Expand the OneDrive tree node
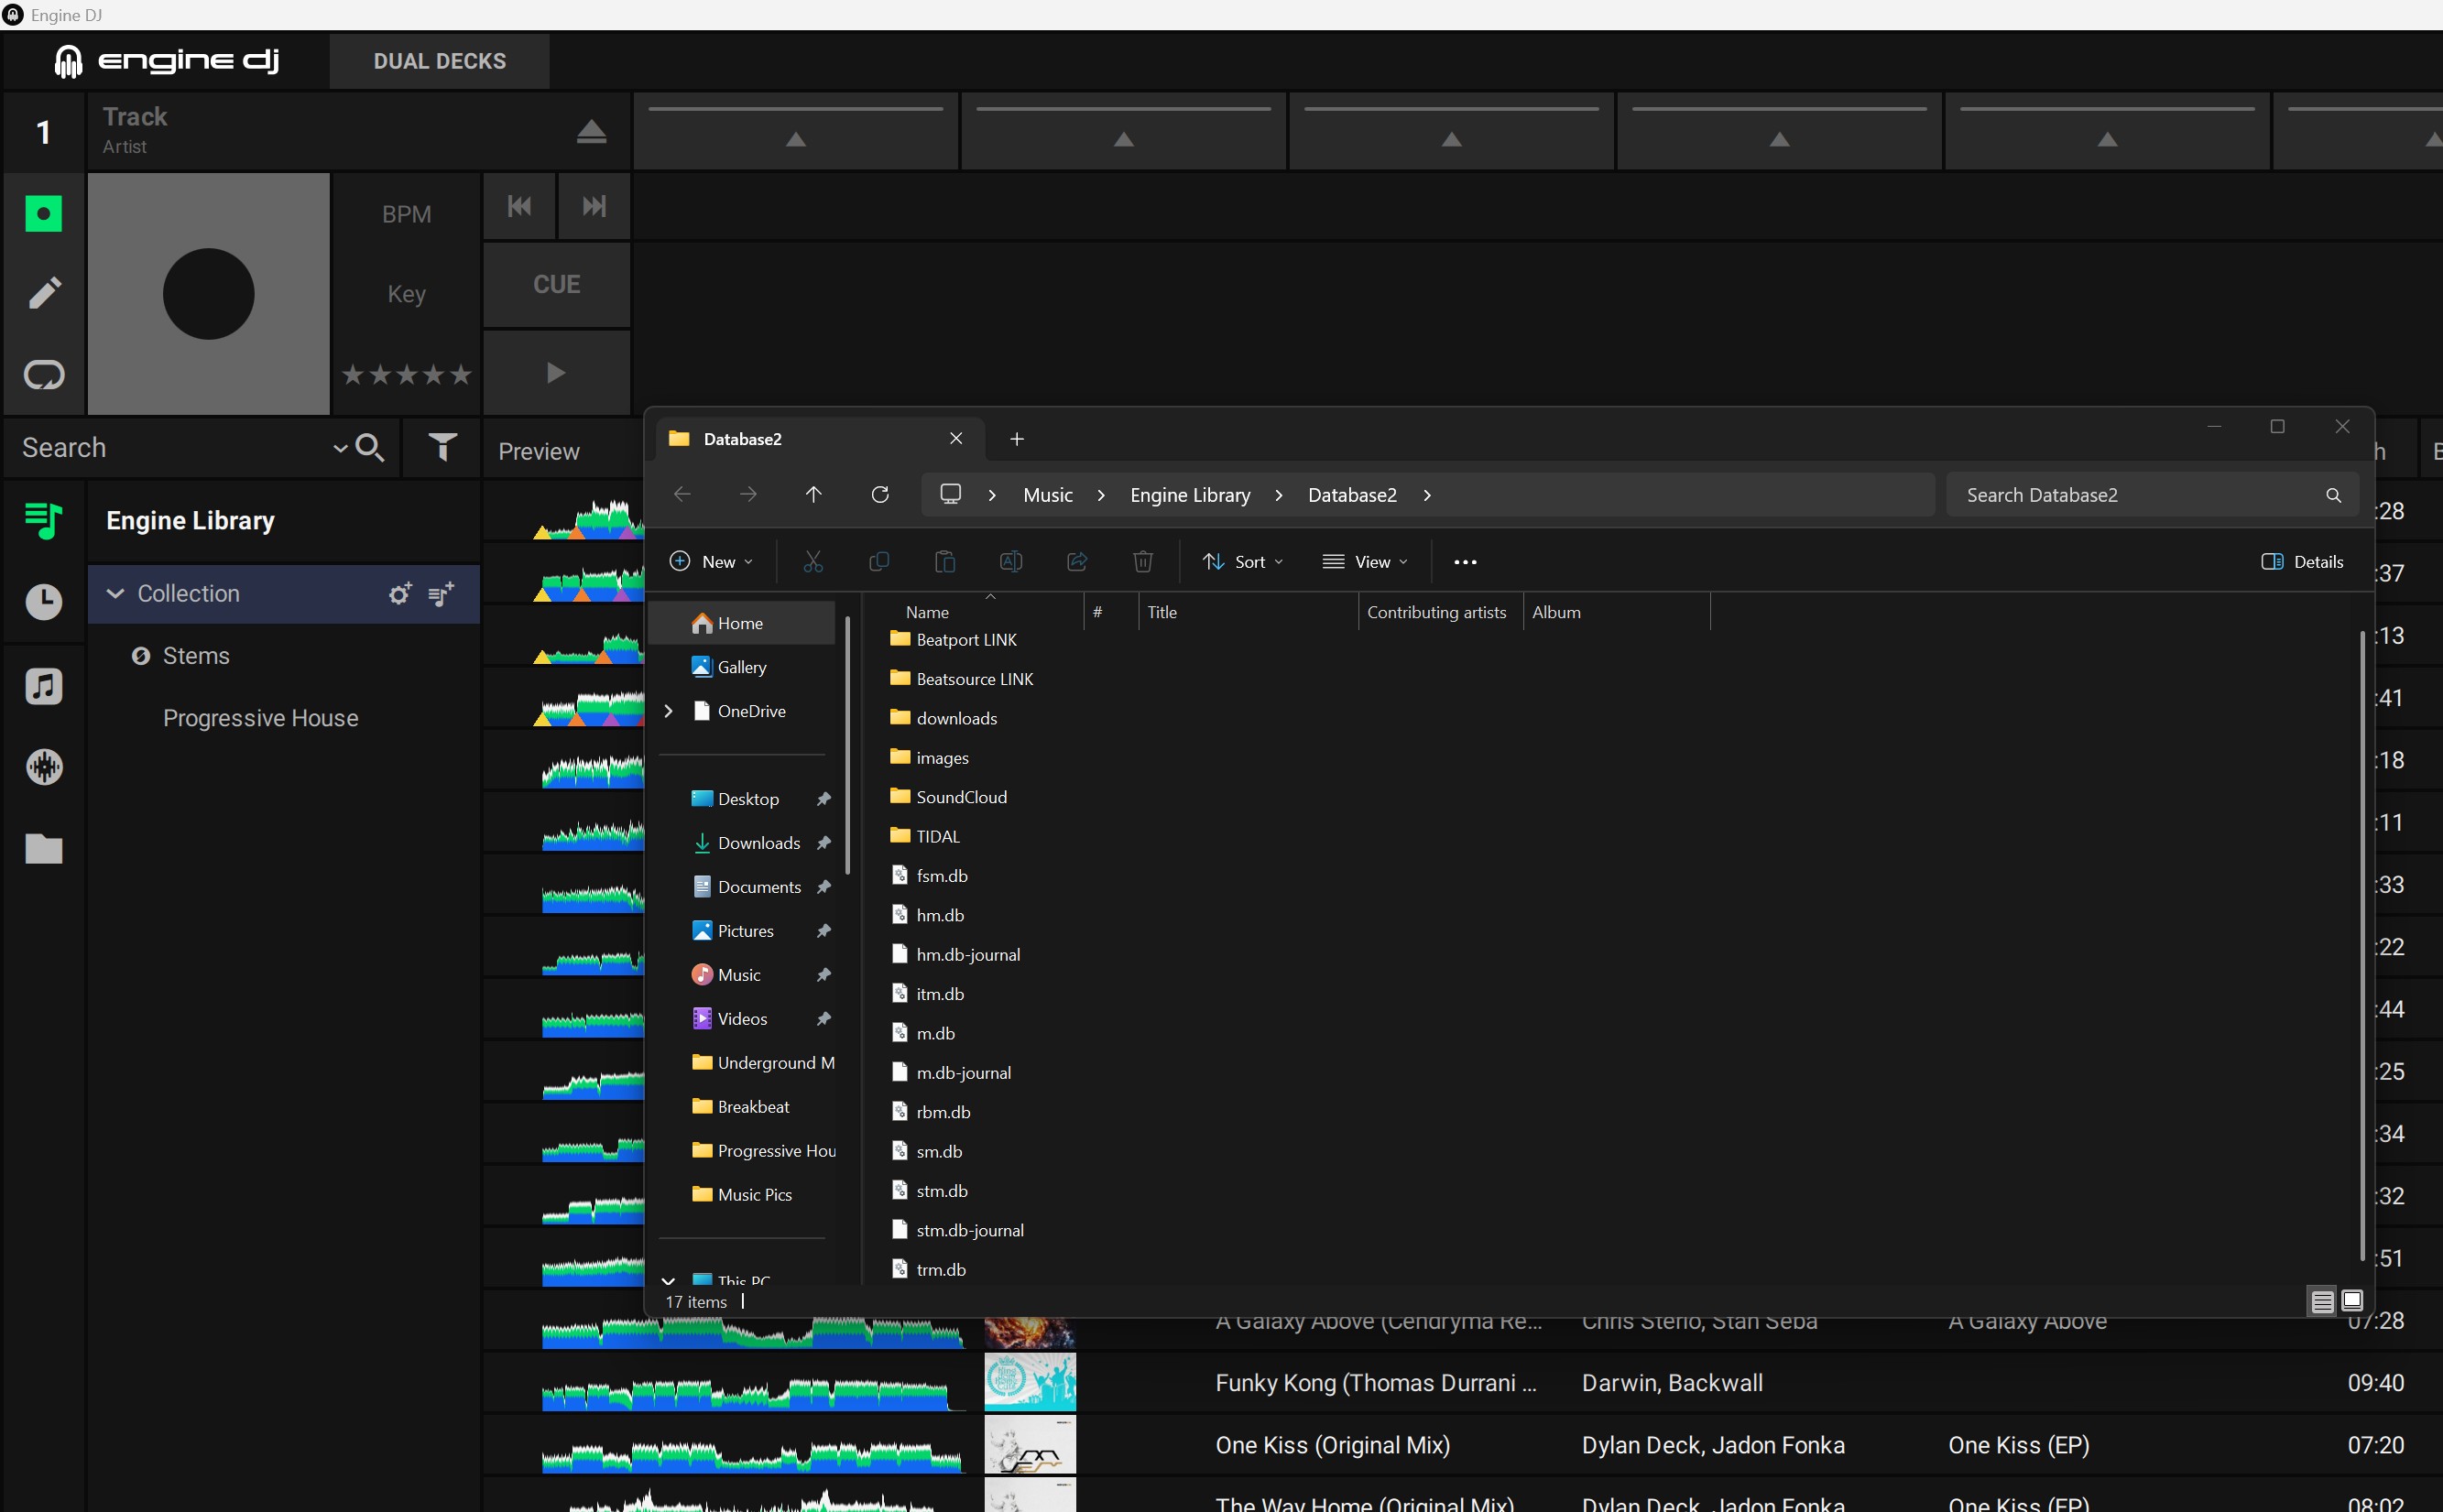Image resolution: width=2443 pixels, height=1512 pixels. coord(669,711)
